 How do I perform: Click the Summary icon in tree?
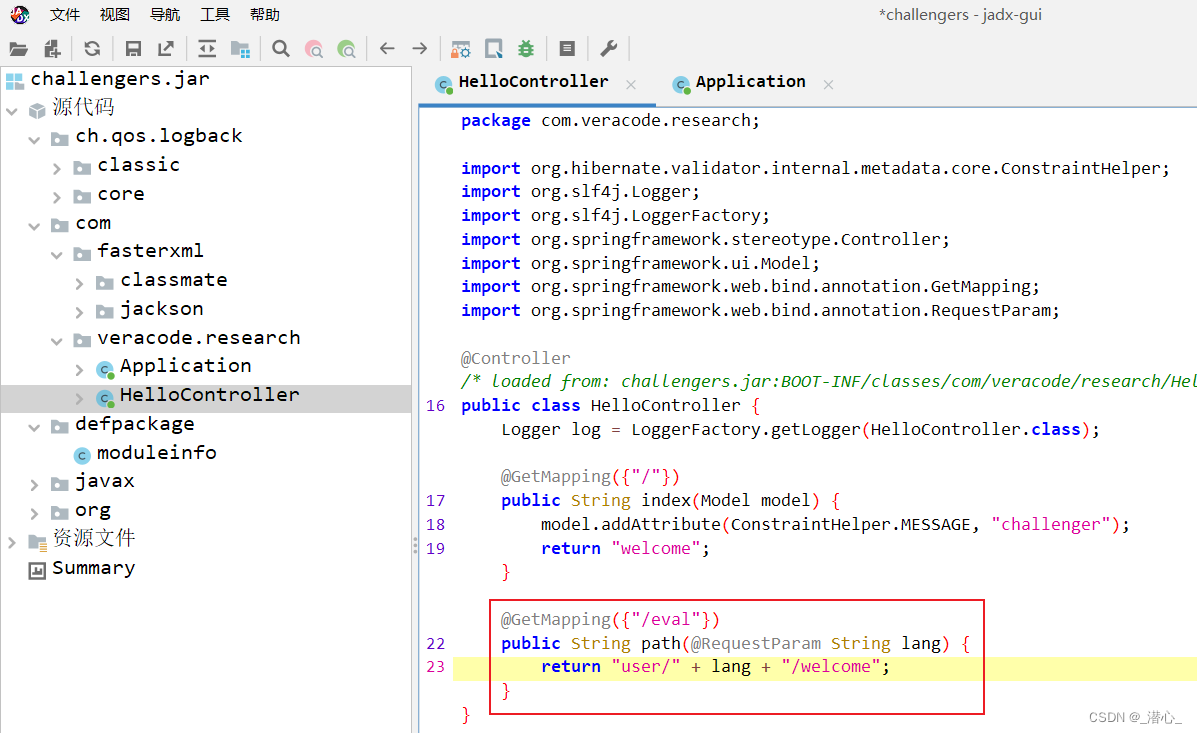(37, 570)
